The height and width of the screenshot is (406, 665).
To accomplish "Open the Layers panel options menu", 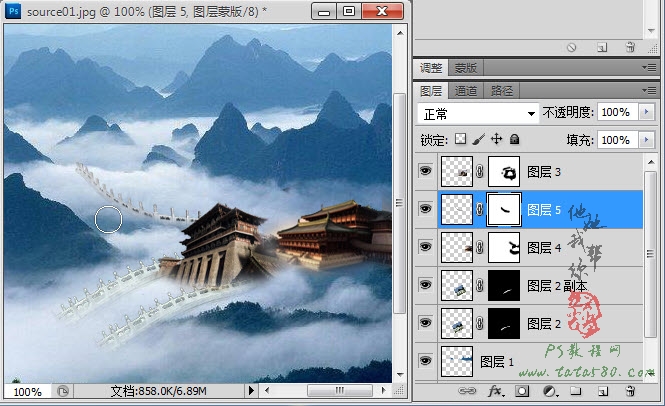I will pyautogui.click(x=649, y=90).
